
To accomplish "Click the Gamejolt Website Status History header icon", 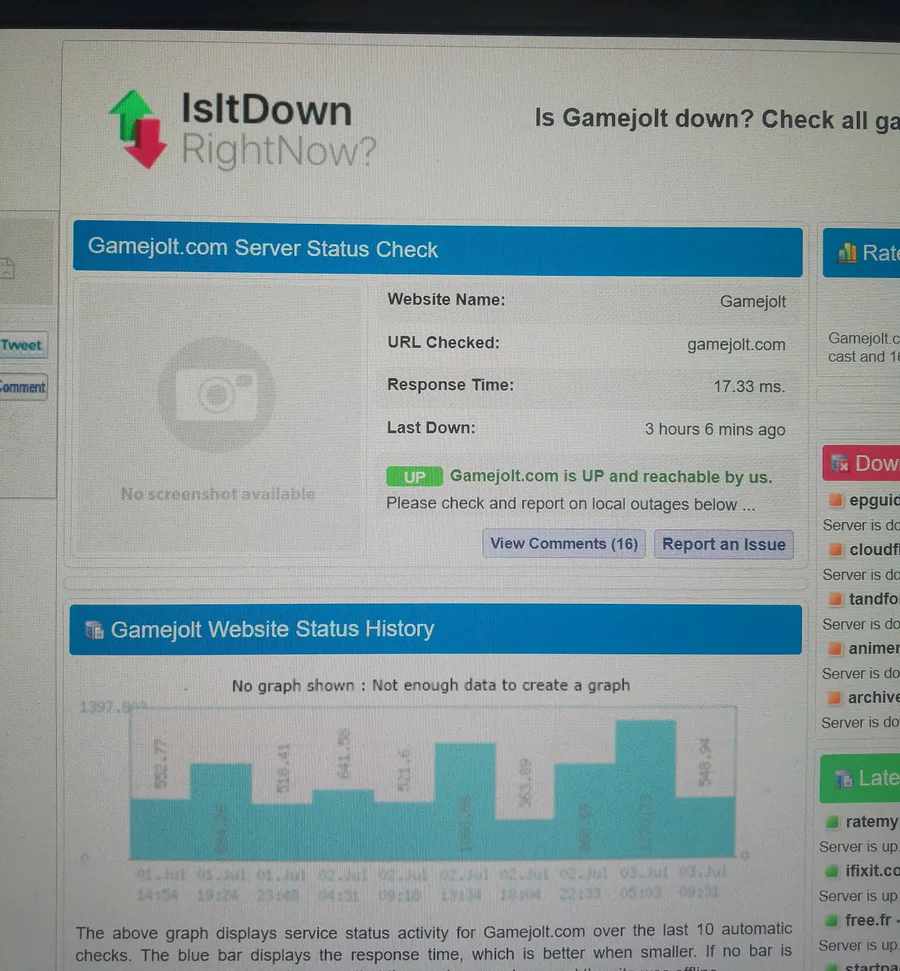I will point(94,630).
